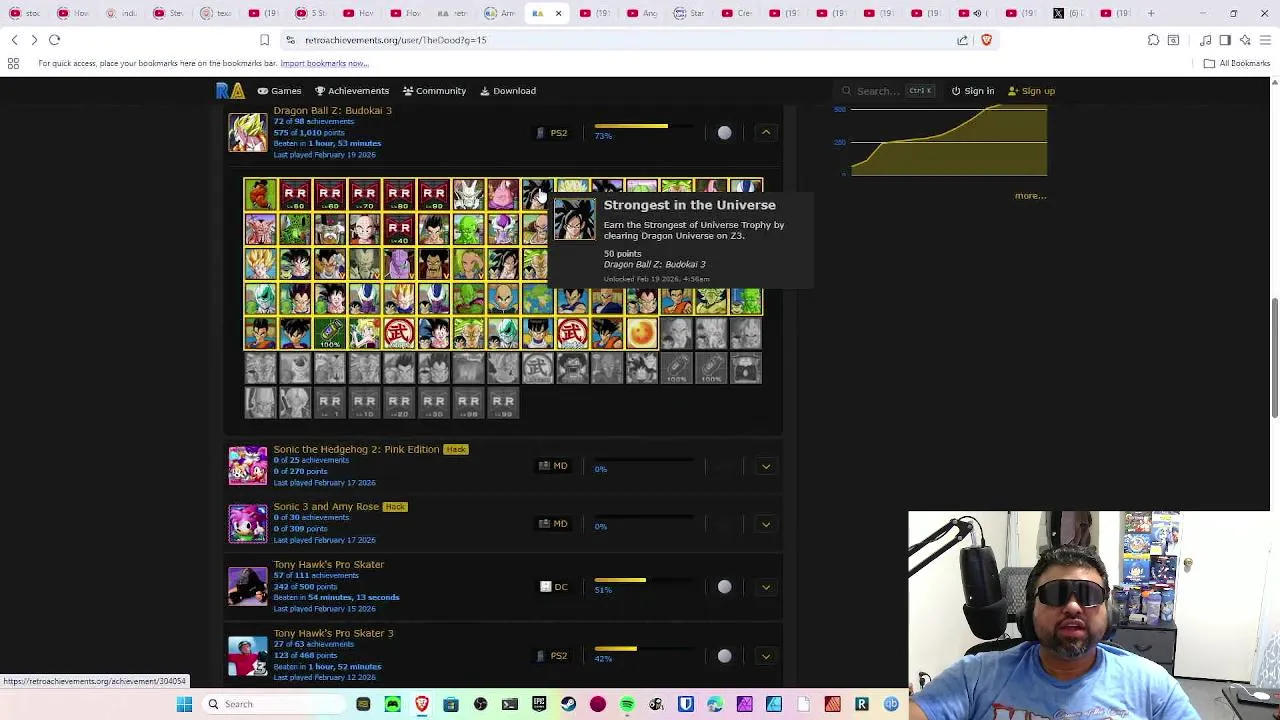Open the locked RR Lv 20 badge
The width and height of the screenshot is (1280, 720).
pyautogui.click(x=399, y=402)
